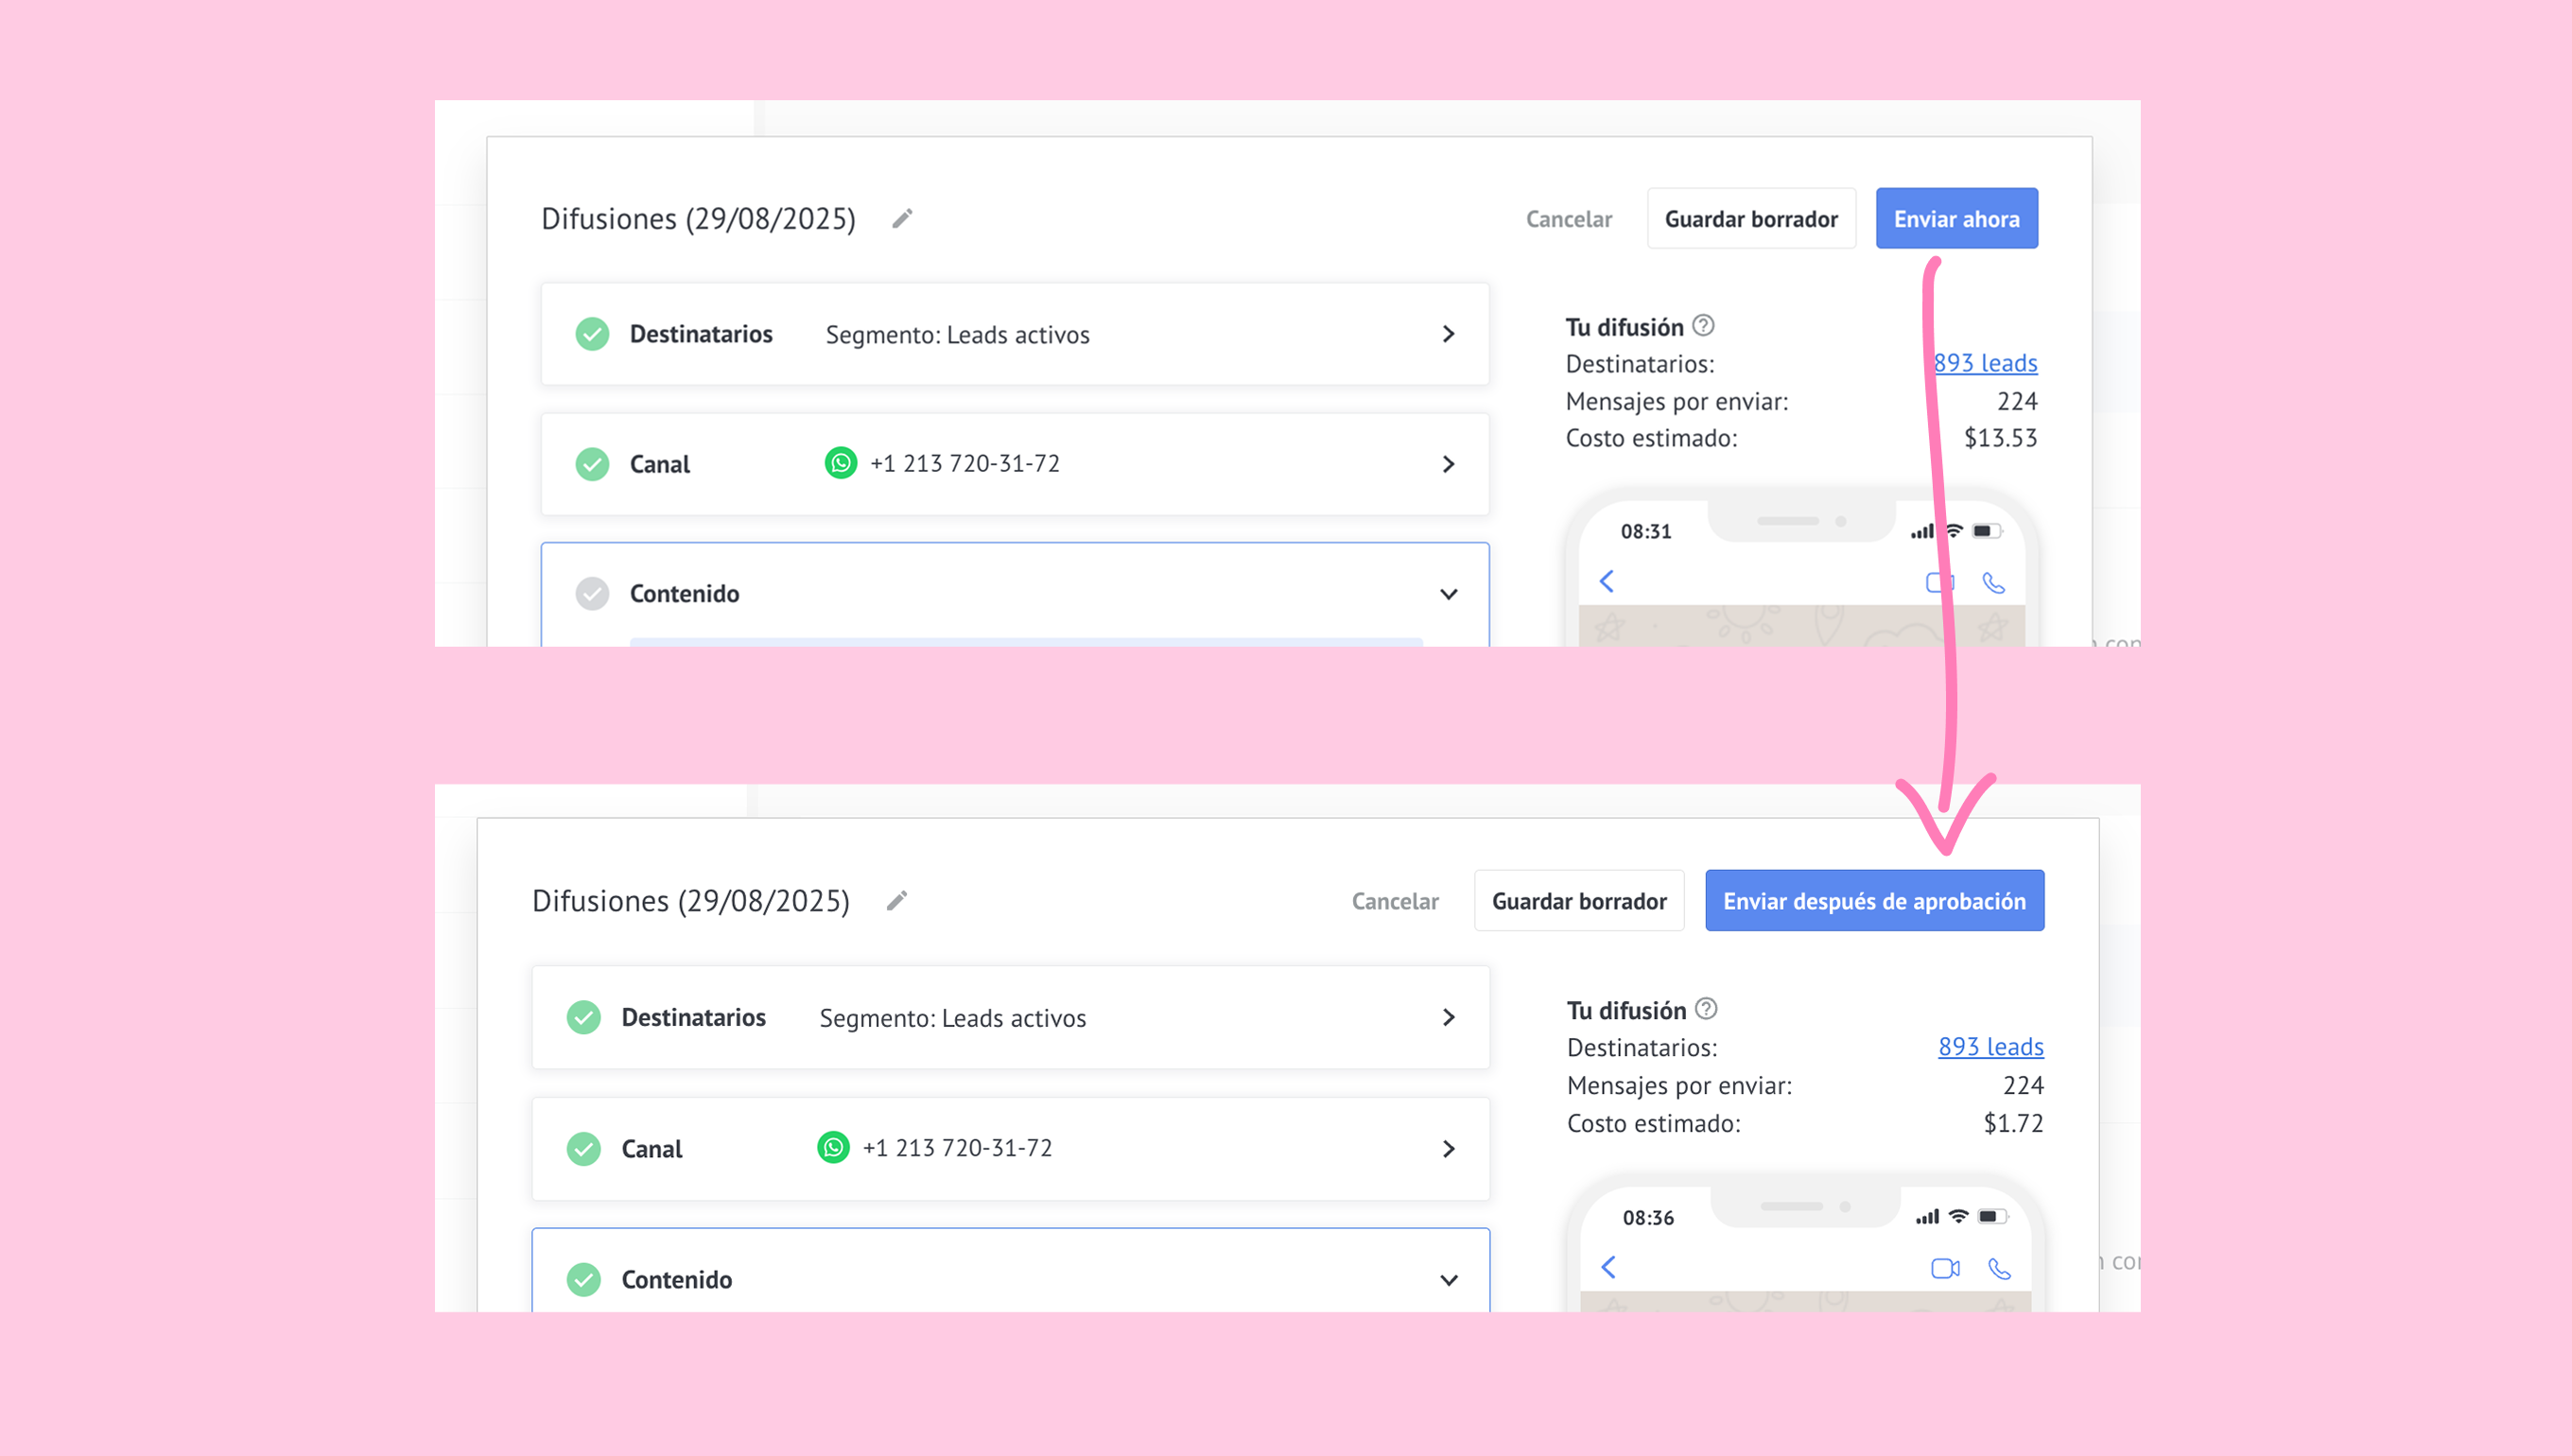
Task: Click green check circle on bottom Contenido
Action: pos(584,1279)
